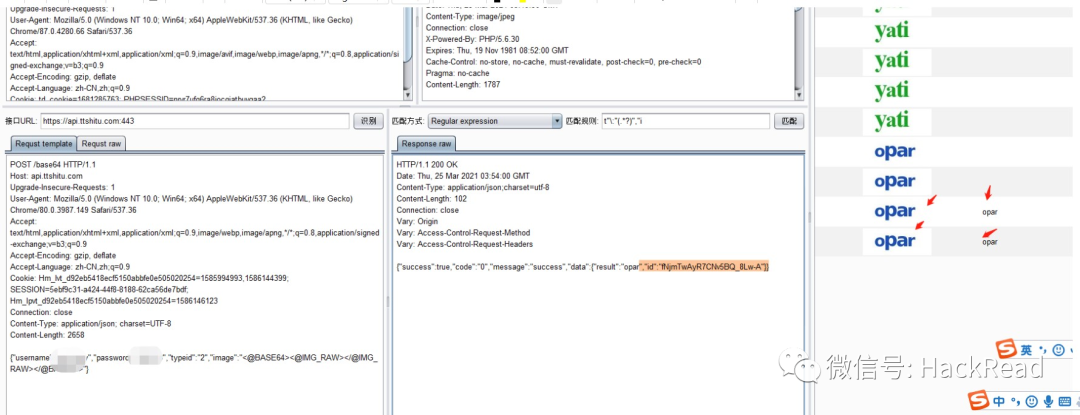Open the Response raw tab
1080x415 pixels.
(425, 144)
